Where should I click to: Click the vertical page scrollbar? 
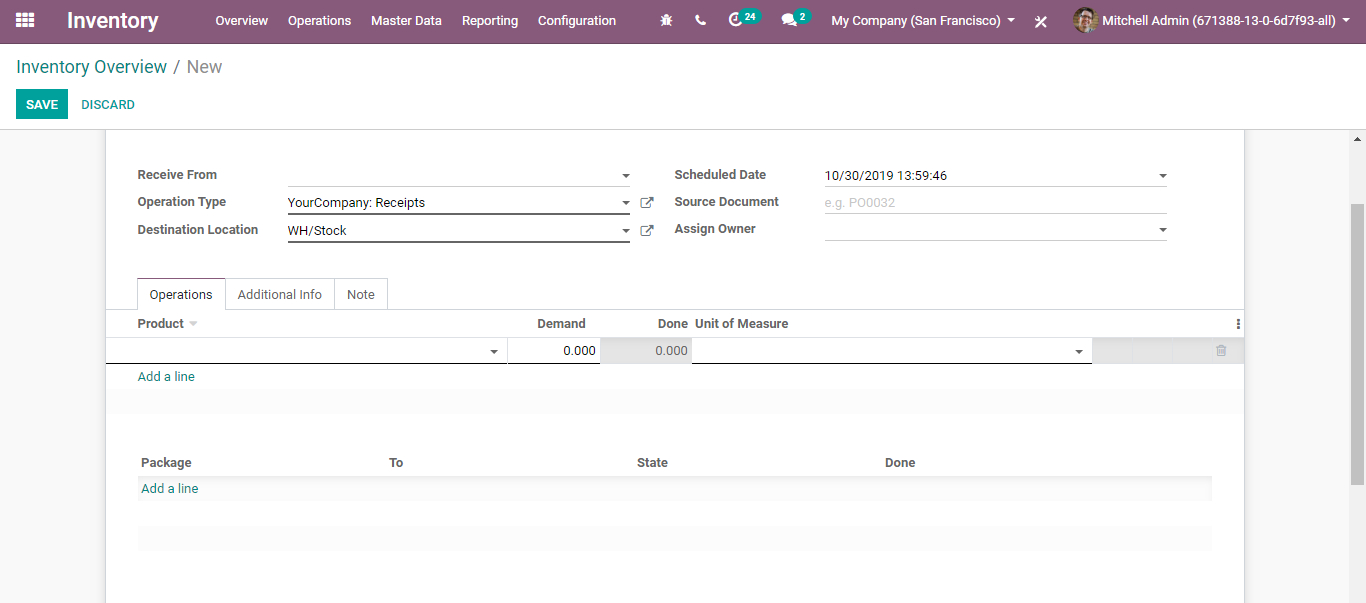tap(1357, 343)
